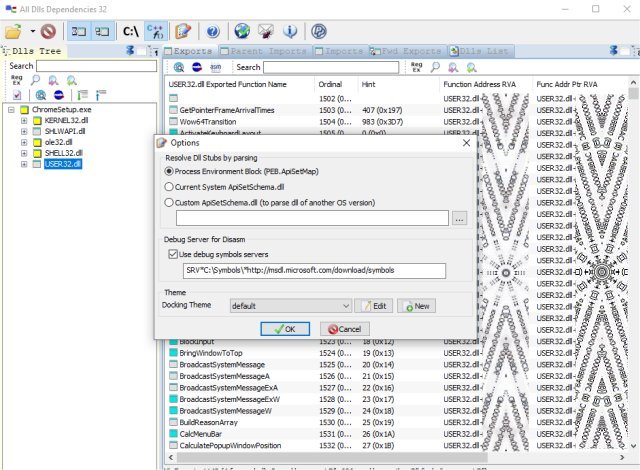The image size is (640, 470).
Task: Click MSDN search globe in Dlls Tree toolbar
Action: point(41,95)
